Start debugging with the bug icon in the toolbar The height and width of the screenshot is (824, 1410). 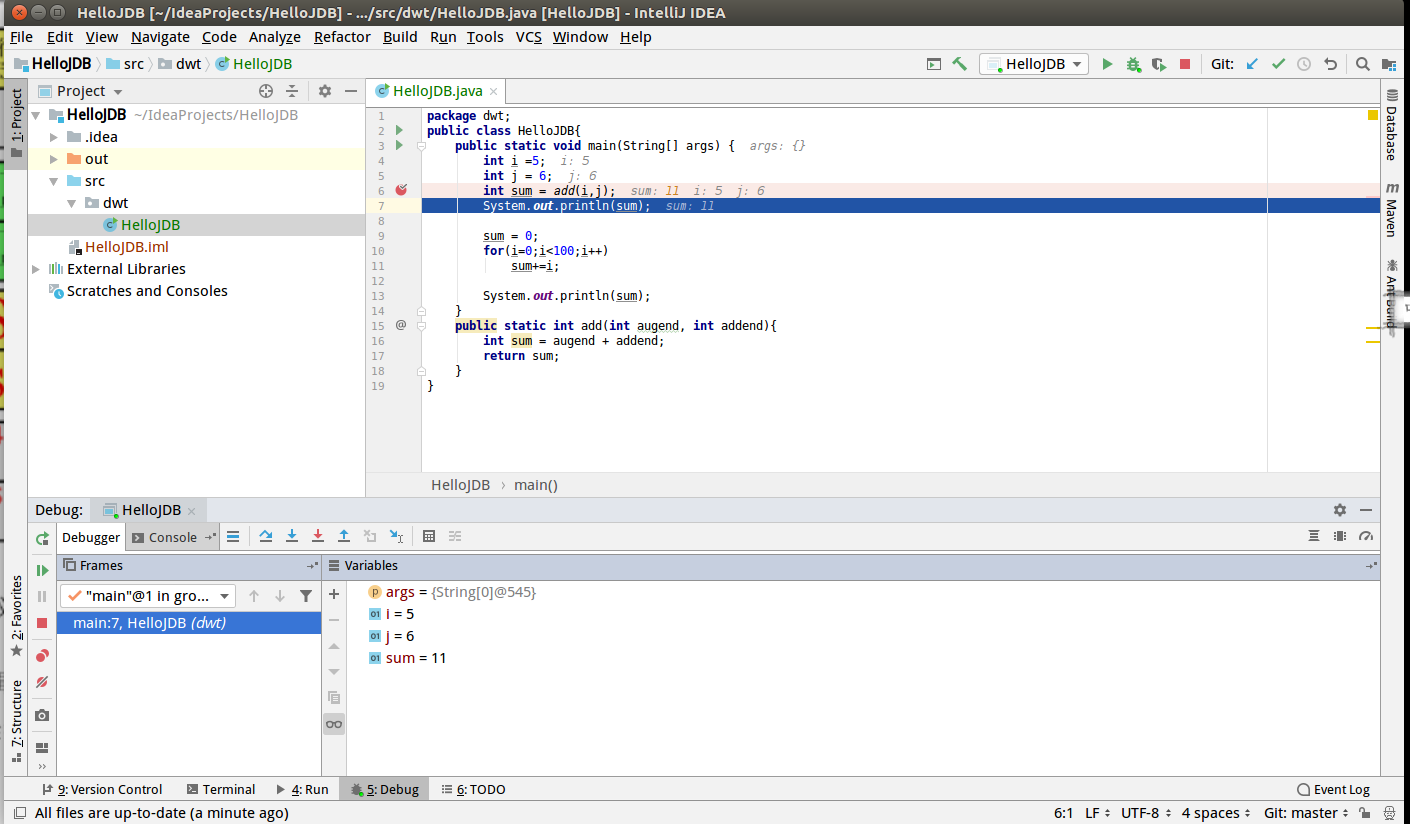(1133, 64)
